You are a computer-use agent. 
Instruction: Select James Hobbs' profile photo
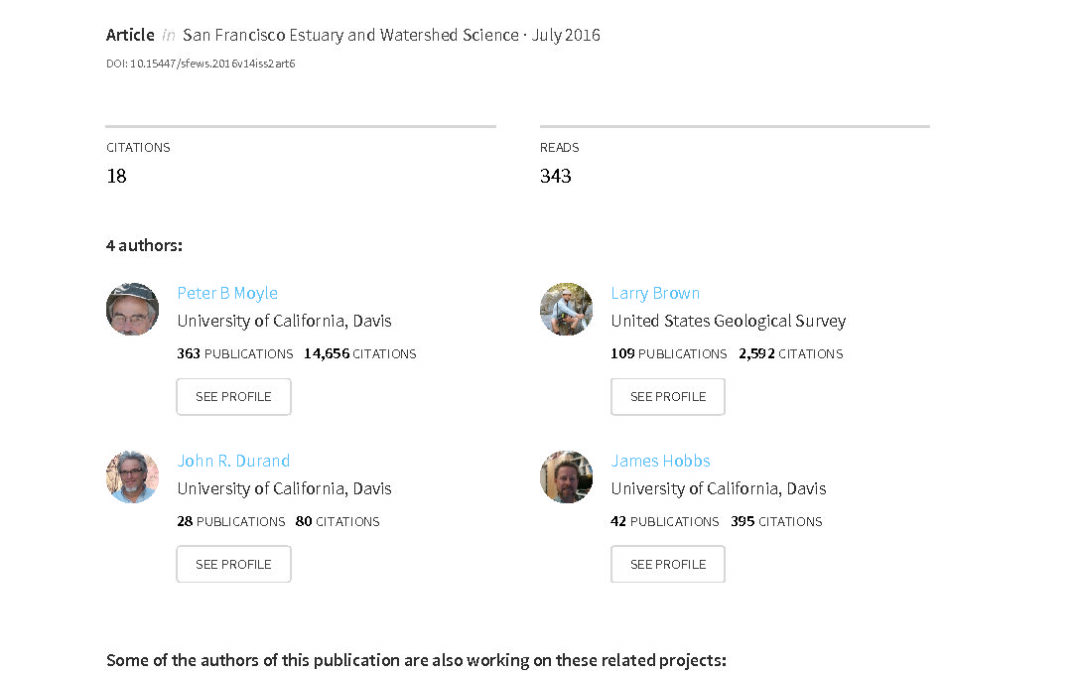(566, 477)
